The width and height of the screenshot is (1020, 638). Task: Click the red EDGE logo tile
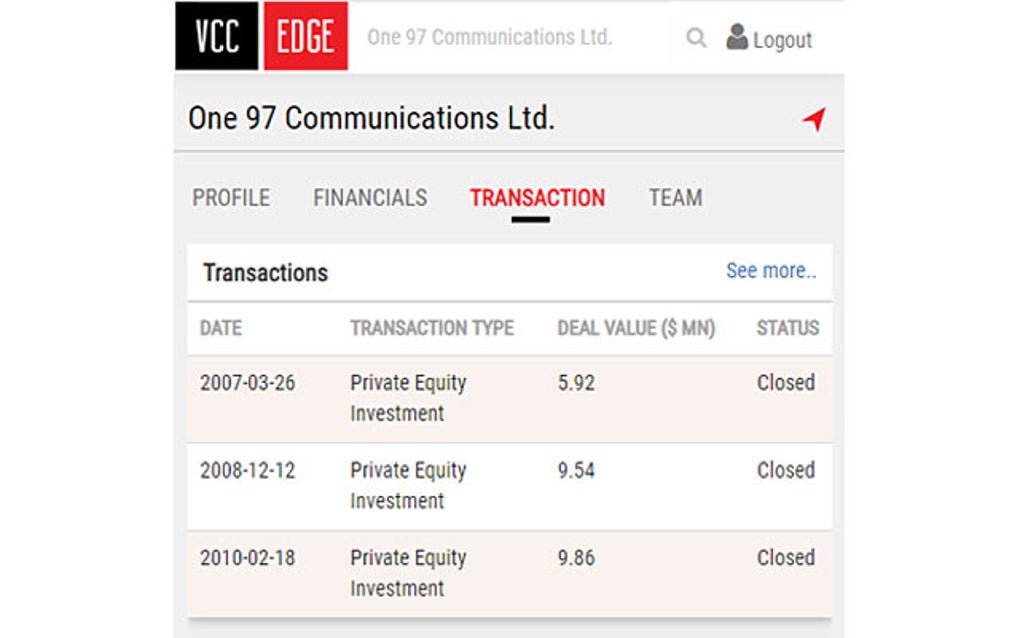coord(305,37)
